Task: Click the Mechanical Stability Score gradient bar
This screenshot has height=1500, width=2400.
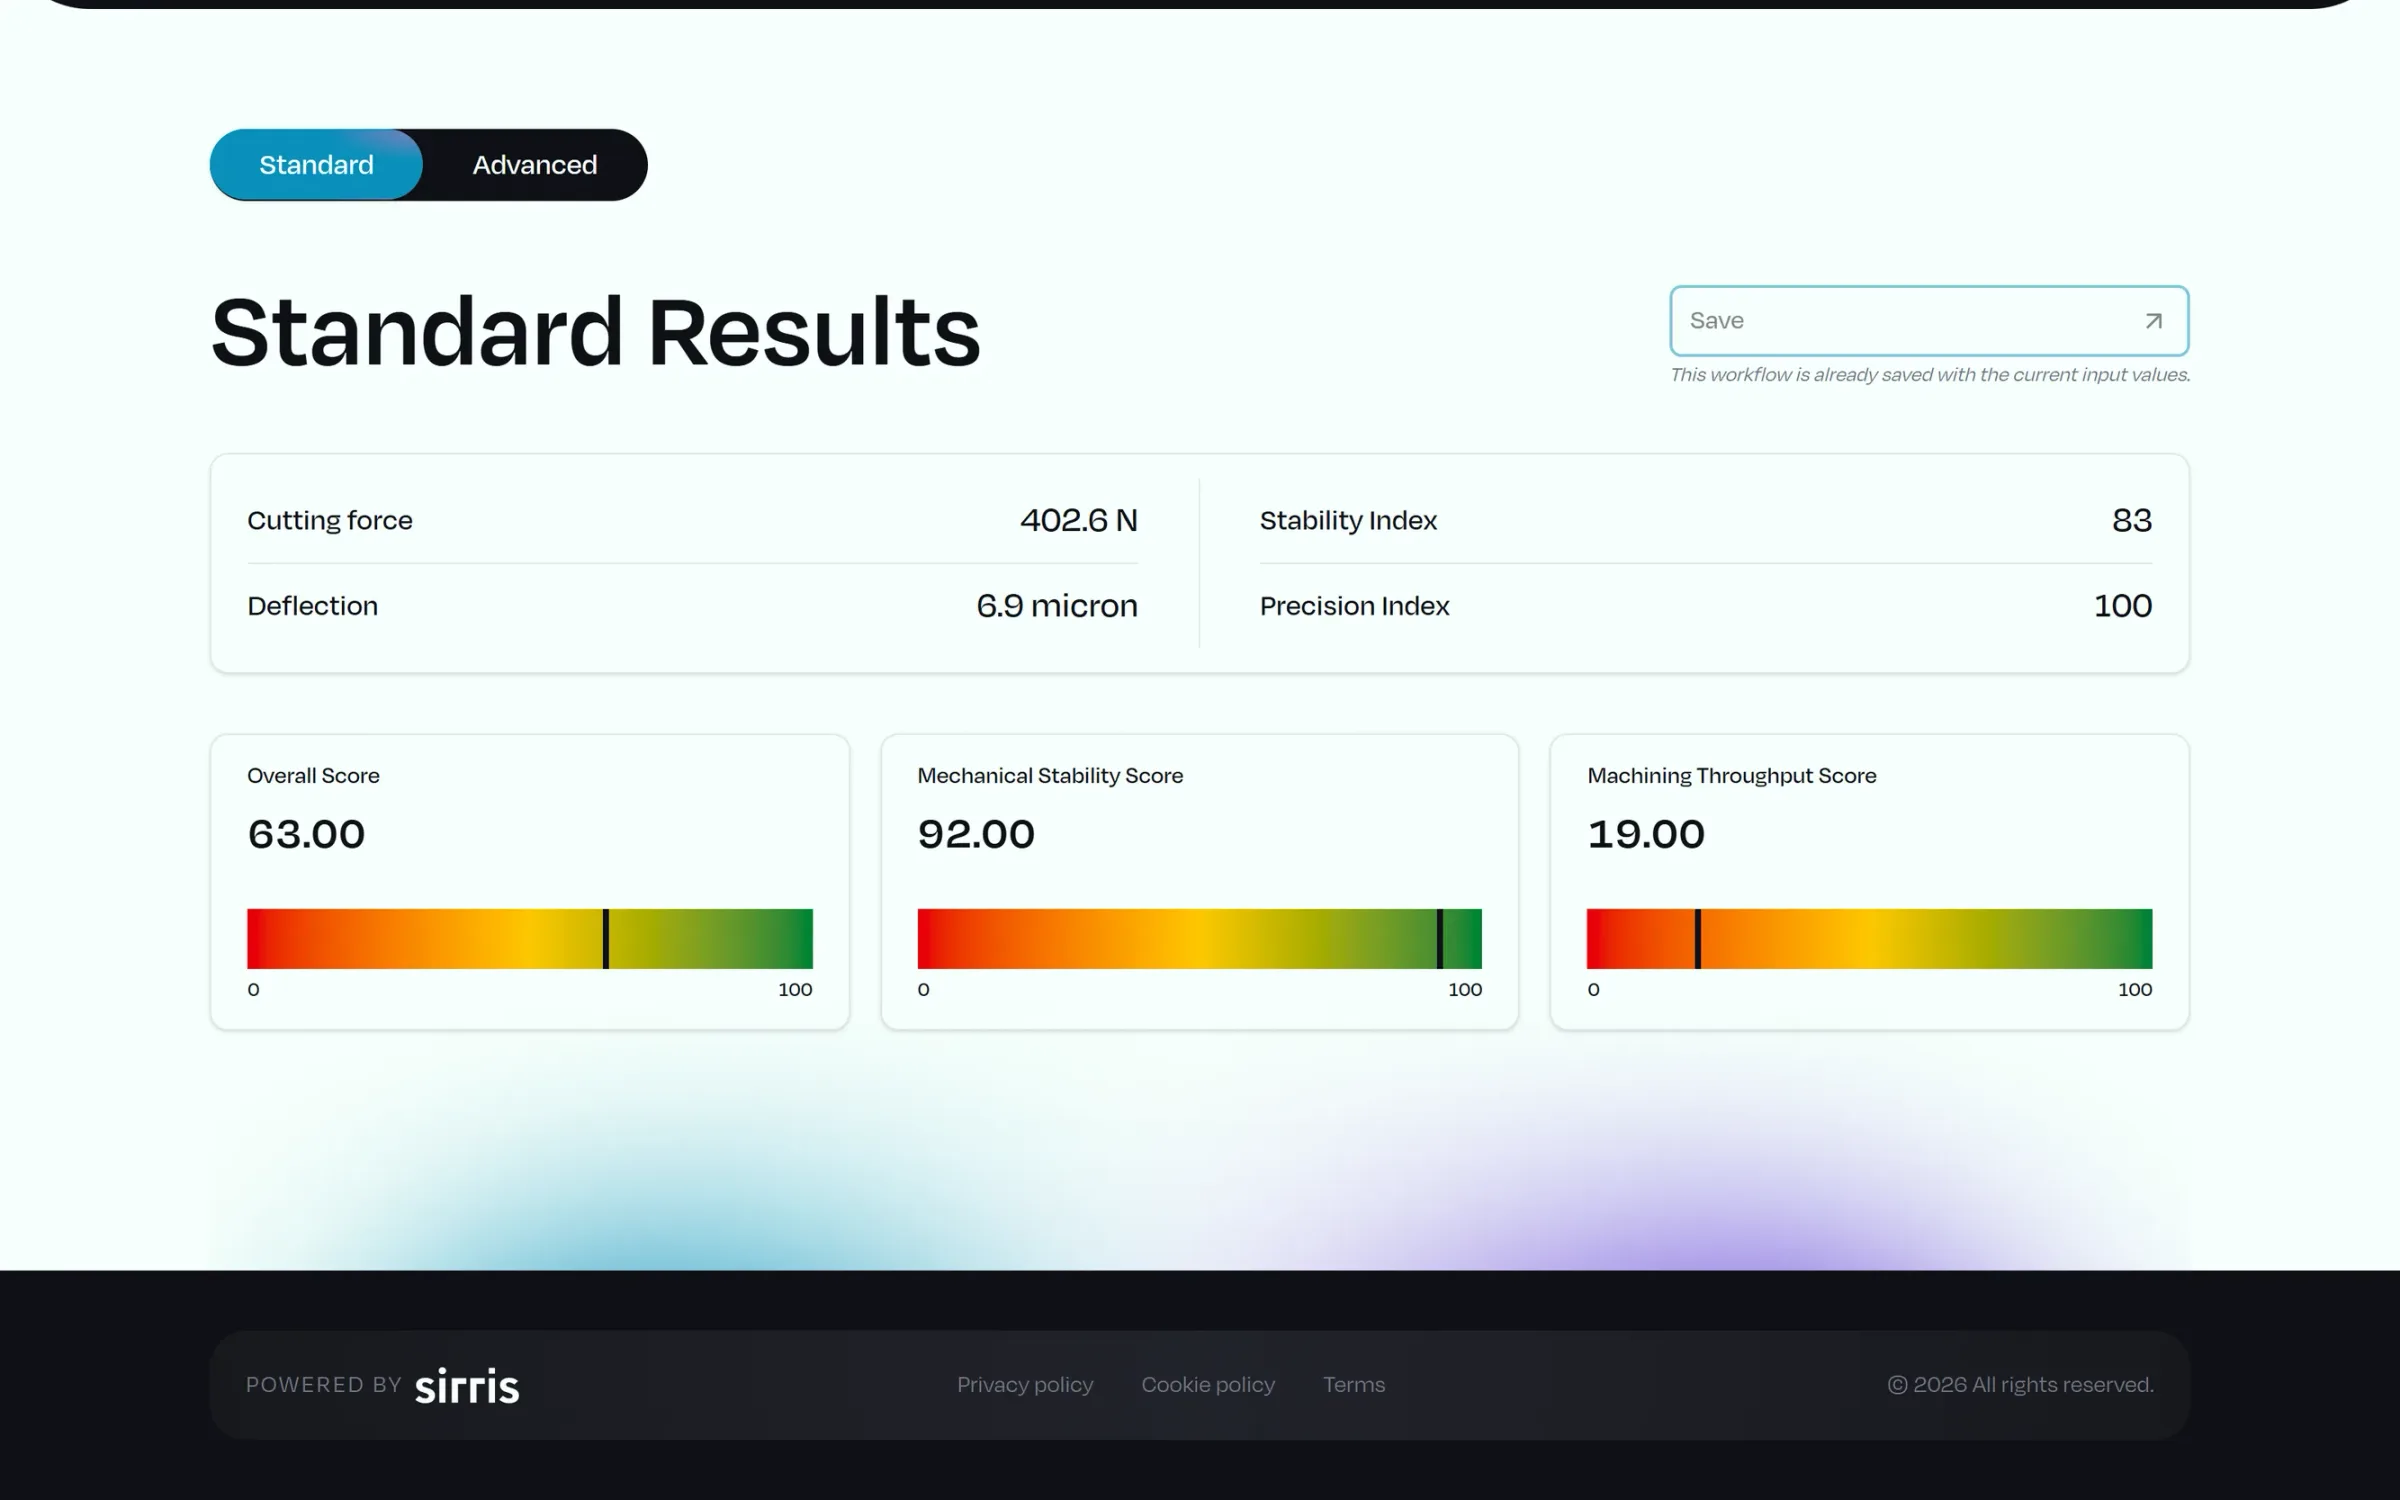Action: (x=1199, y=938)
